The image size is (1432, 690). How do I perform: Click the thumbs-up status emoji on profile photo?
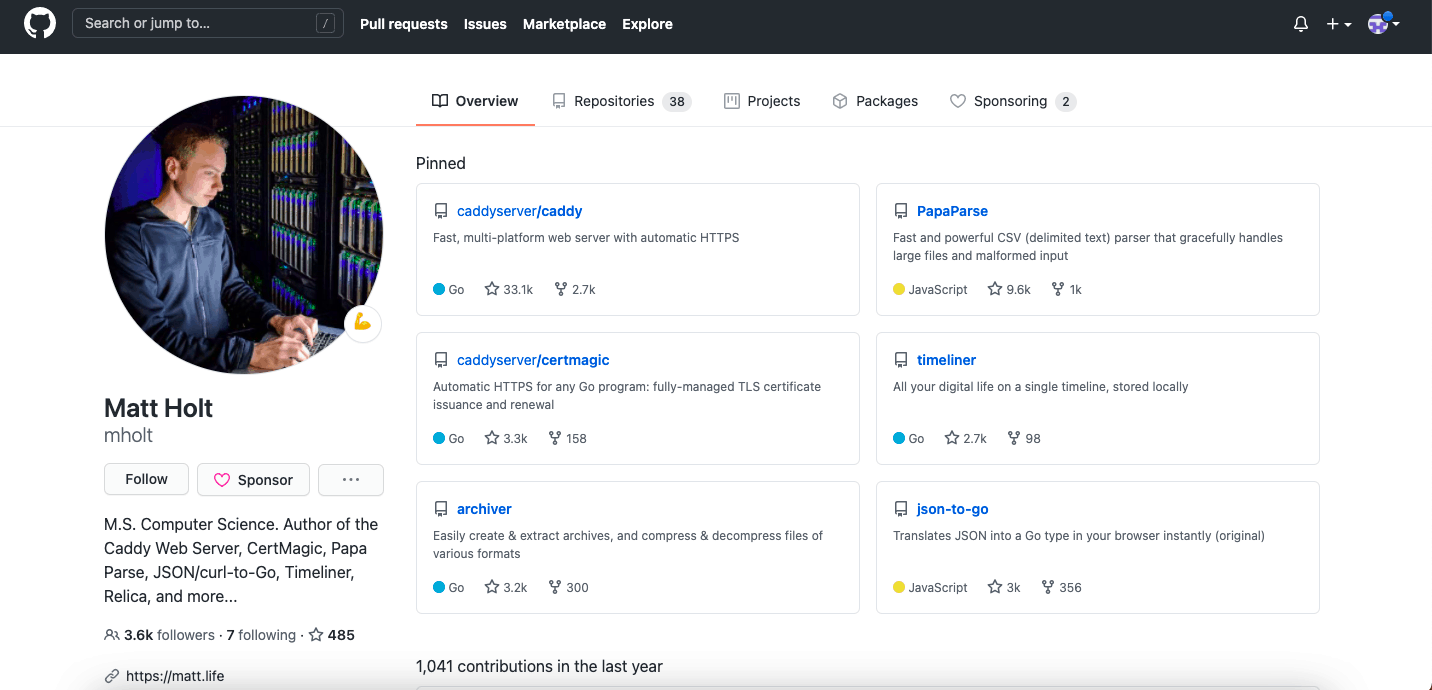[362, 323]
